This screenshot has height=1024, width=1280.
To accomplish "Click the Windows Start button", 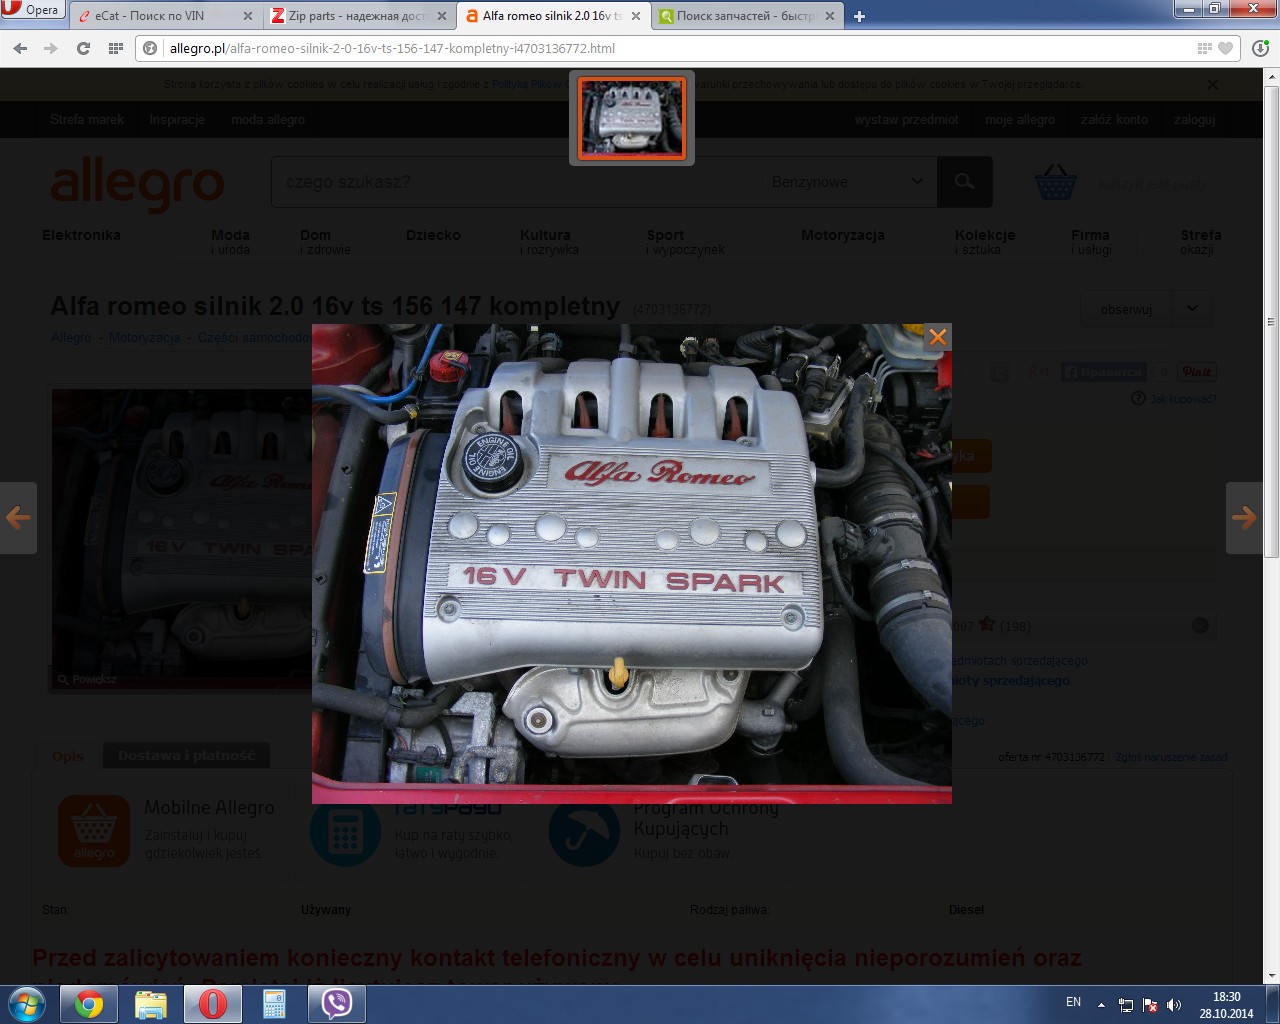I will (x=27, y=1003).
